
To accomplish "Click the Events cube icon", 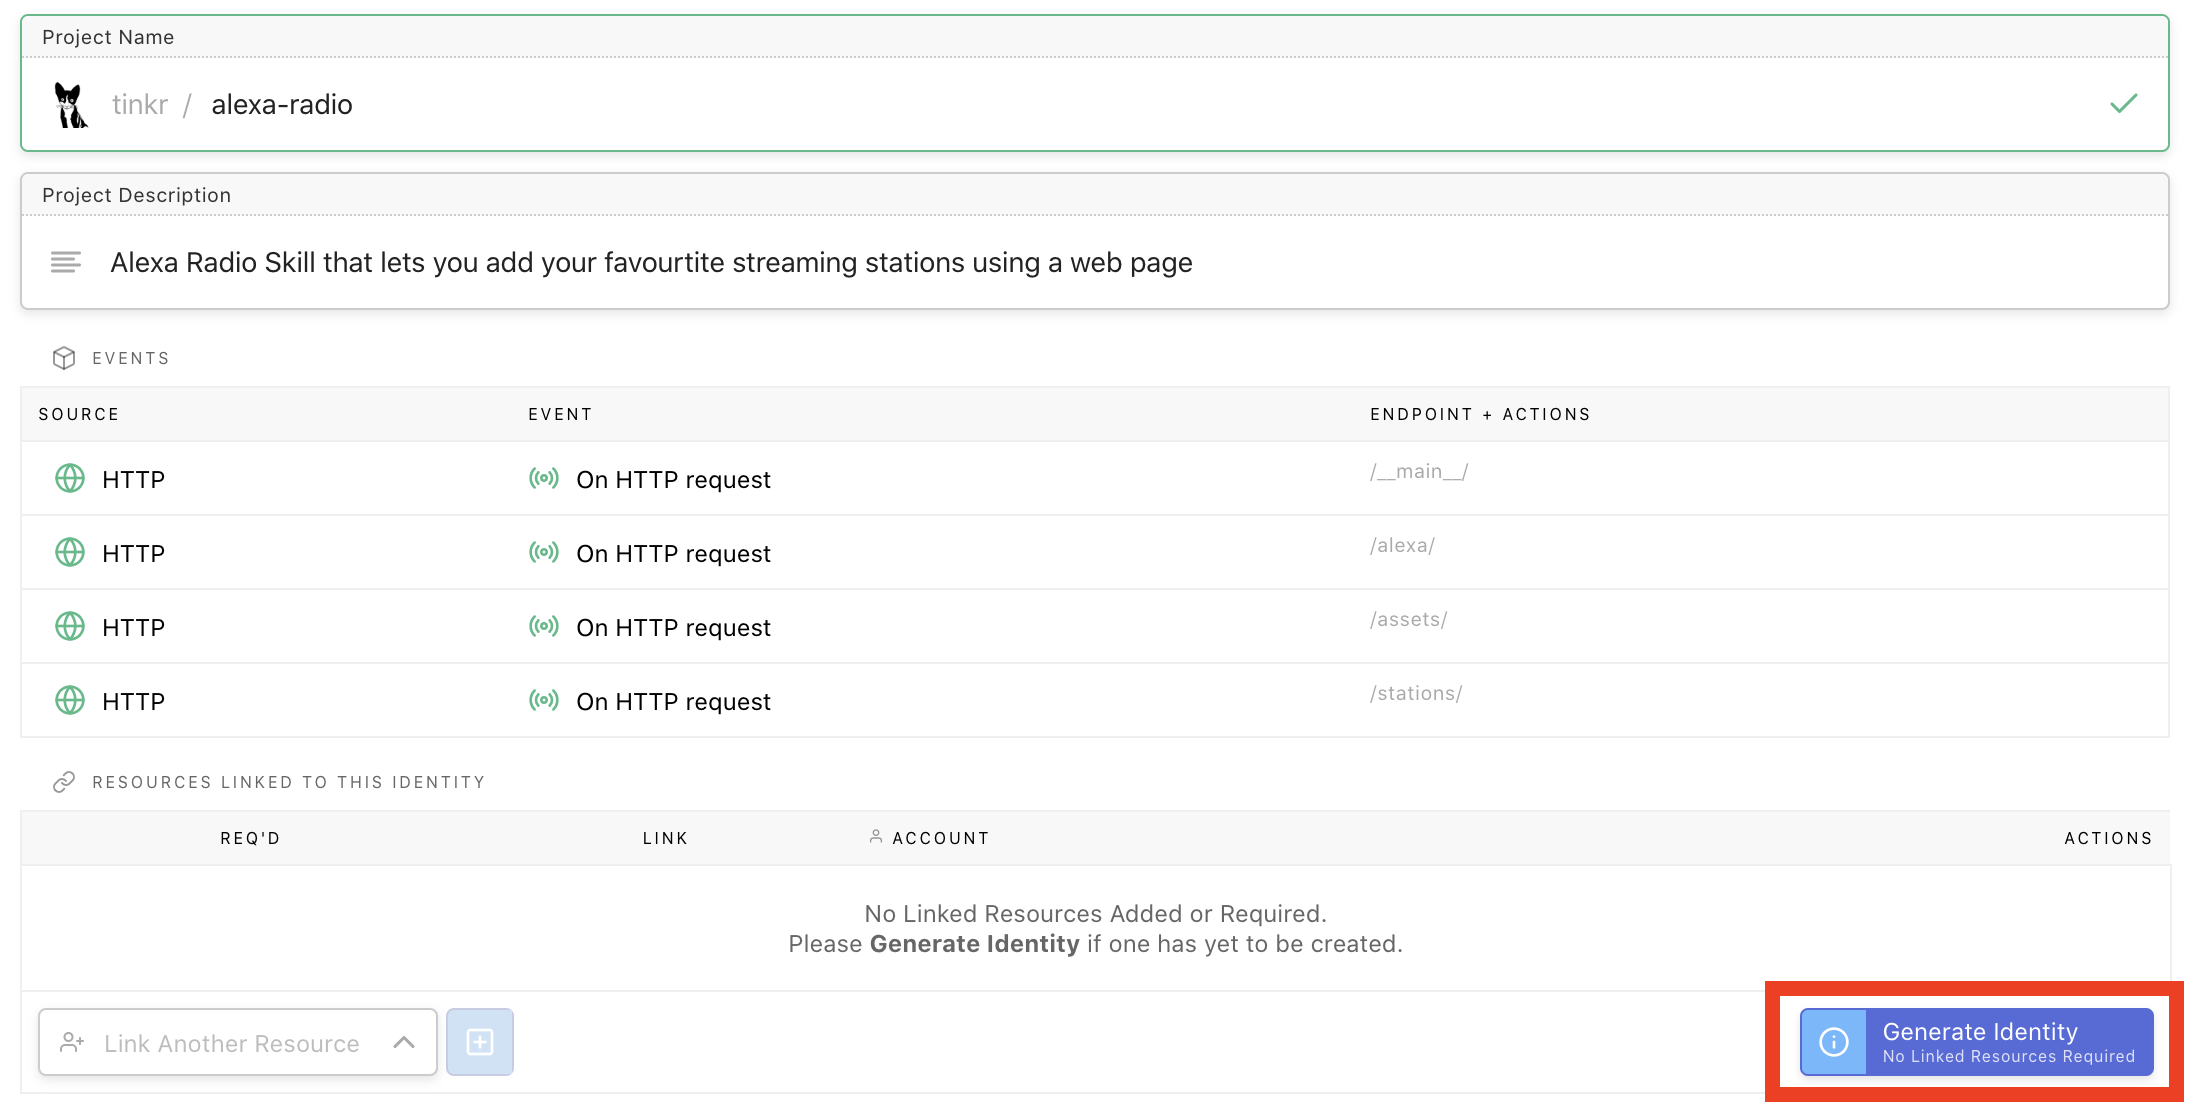I will pos(64,358).
